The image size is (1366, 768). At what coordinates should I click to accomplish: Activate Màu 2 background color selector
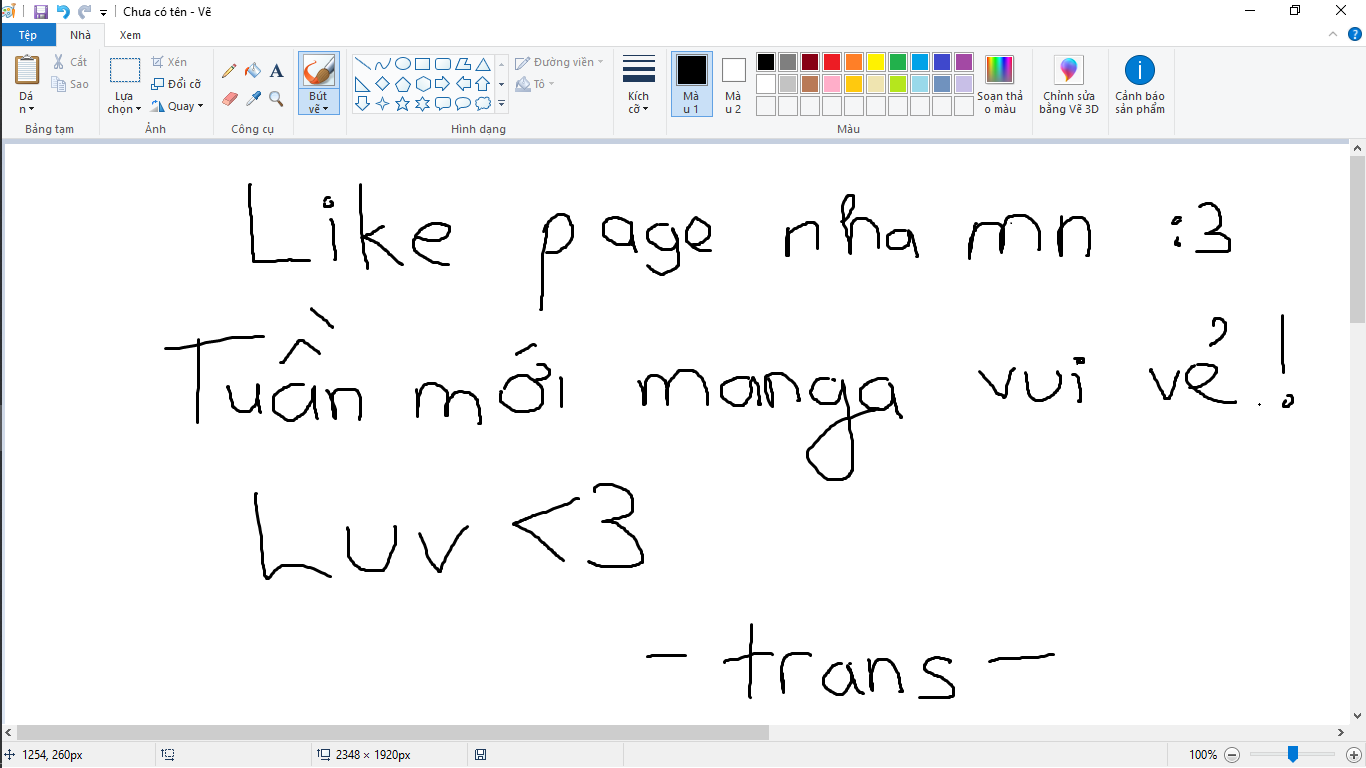click(x=733, y=84)
